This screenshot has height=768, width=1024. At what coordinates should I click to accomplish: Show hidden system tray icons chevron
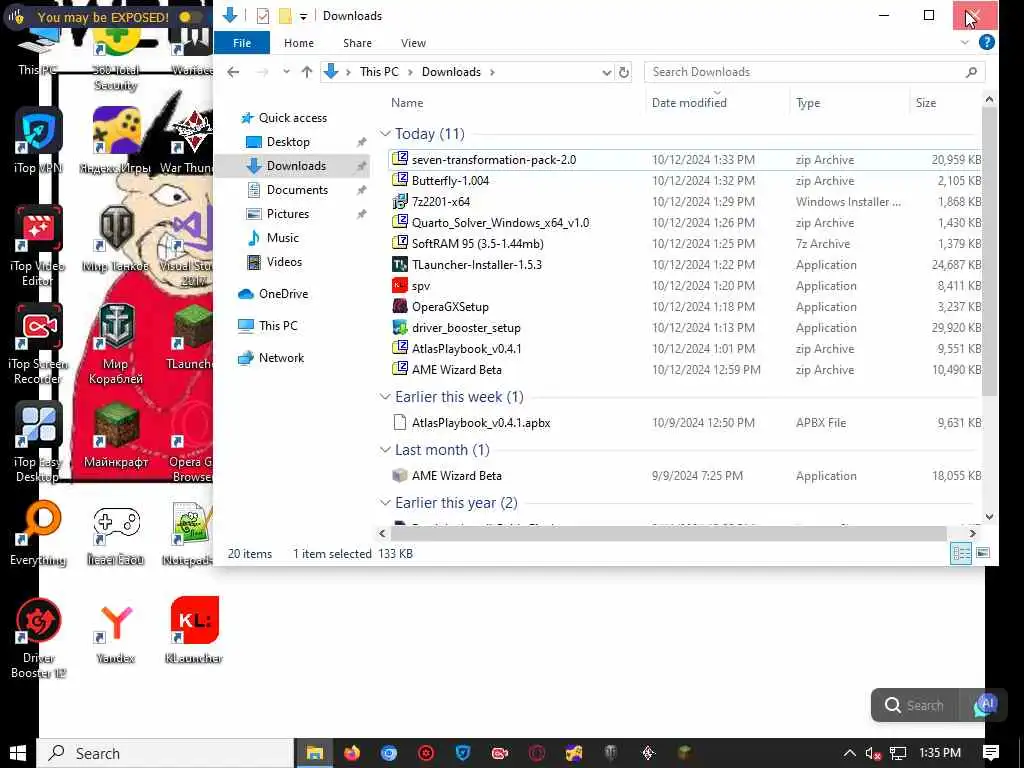pyautogui.click(x=850, y=753)
